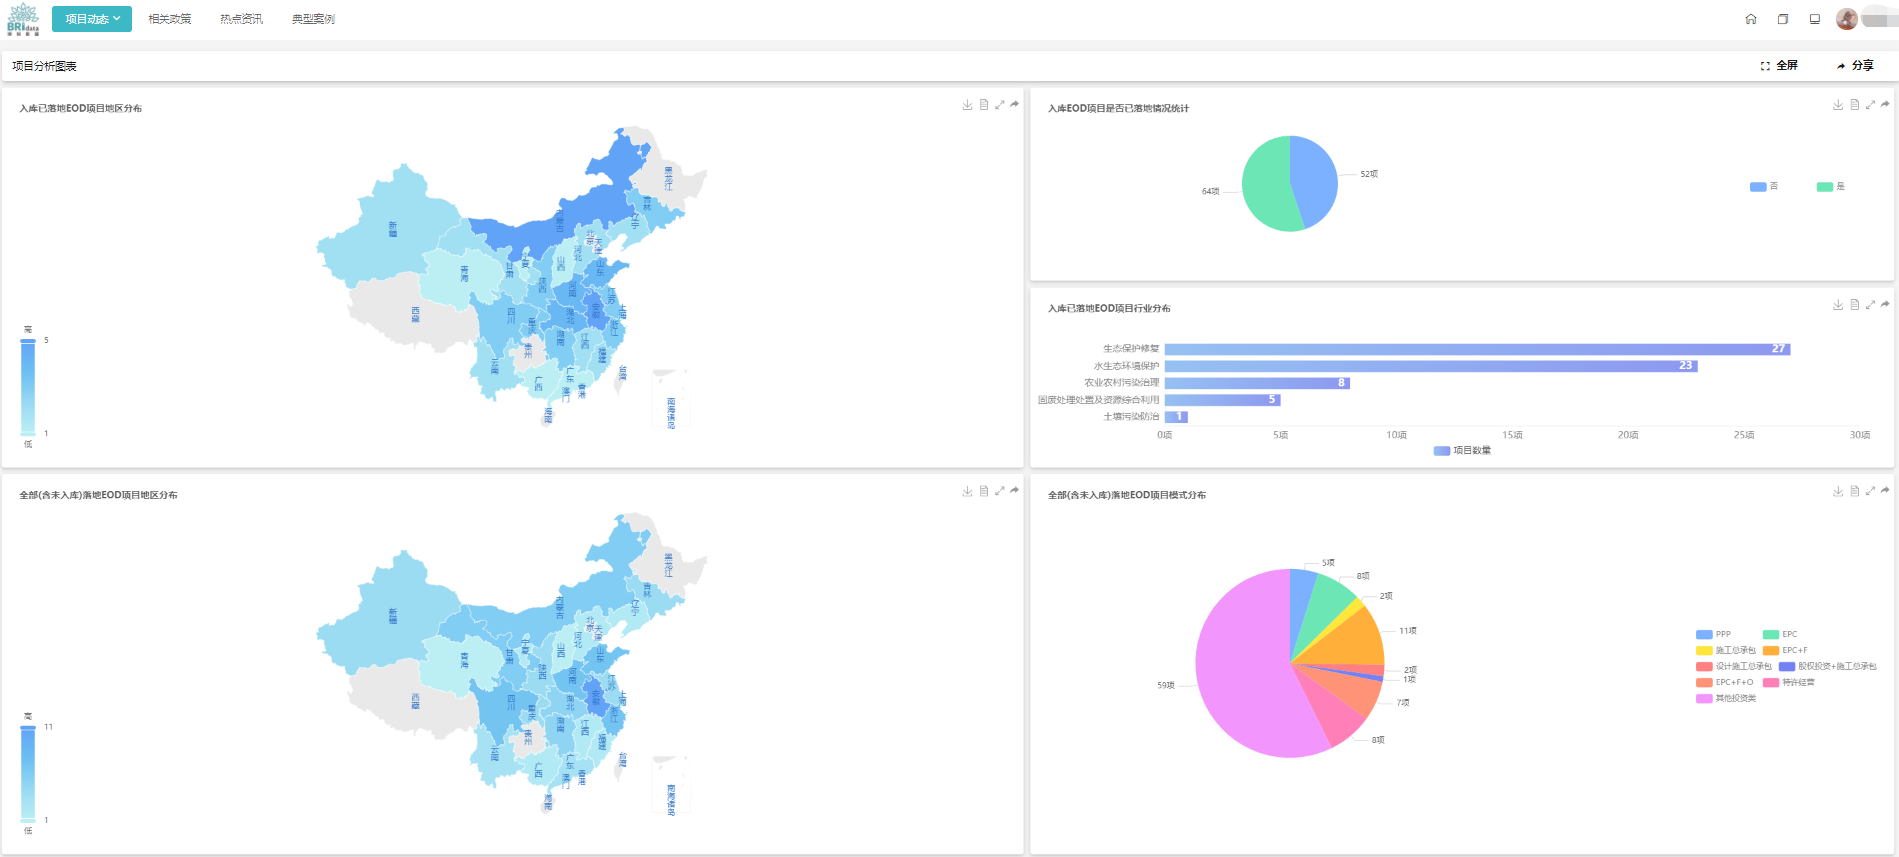The image size is (1899, 857).
Task: Click the 全屏 fullscreen button
Action: 1779,66
